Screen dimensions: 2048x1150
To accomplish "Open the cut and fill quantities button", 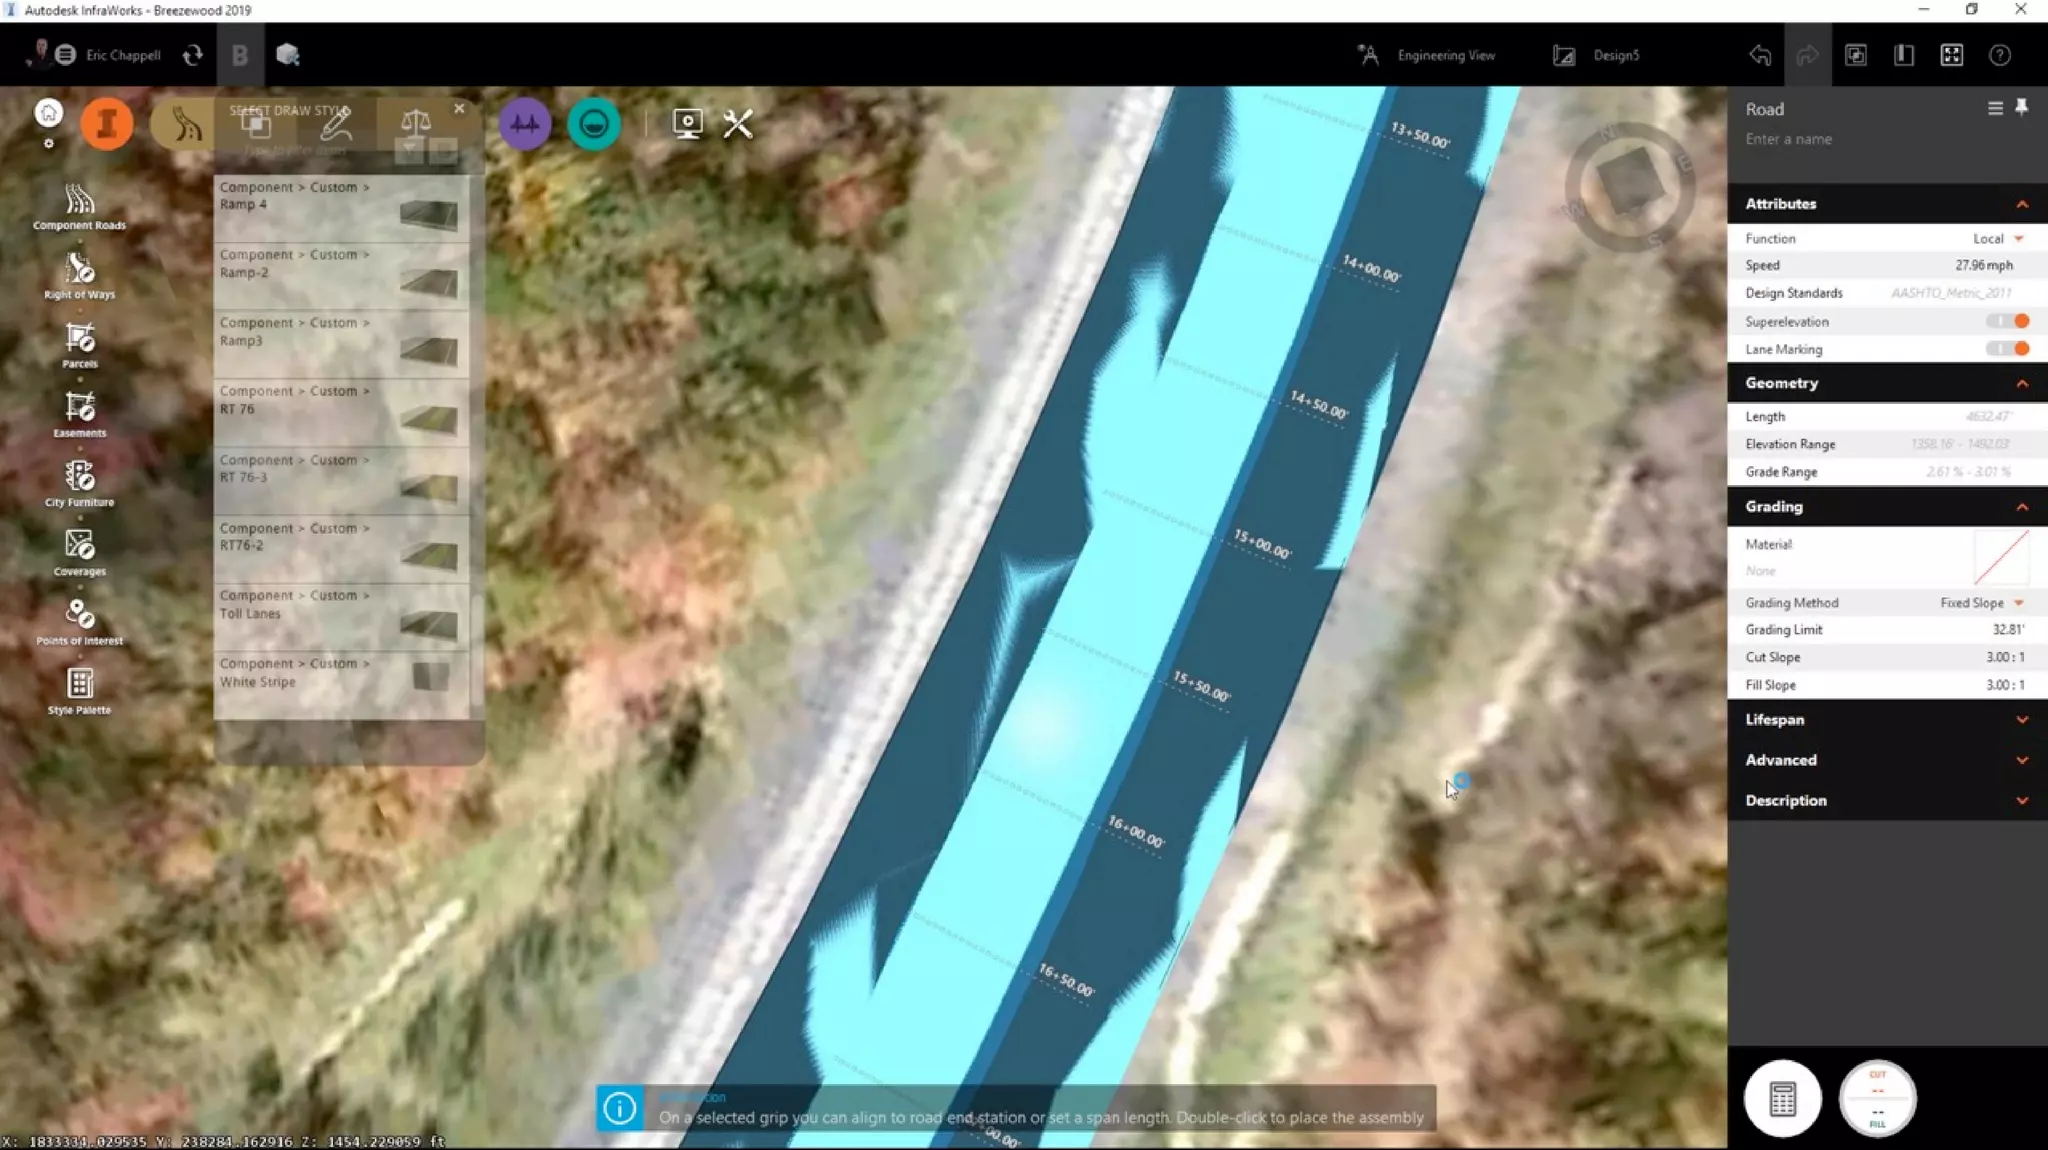I will (1876, 1098).
